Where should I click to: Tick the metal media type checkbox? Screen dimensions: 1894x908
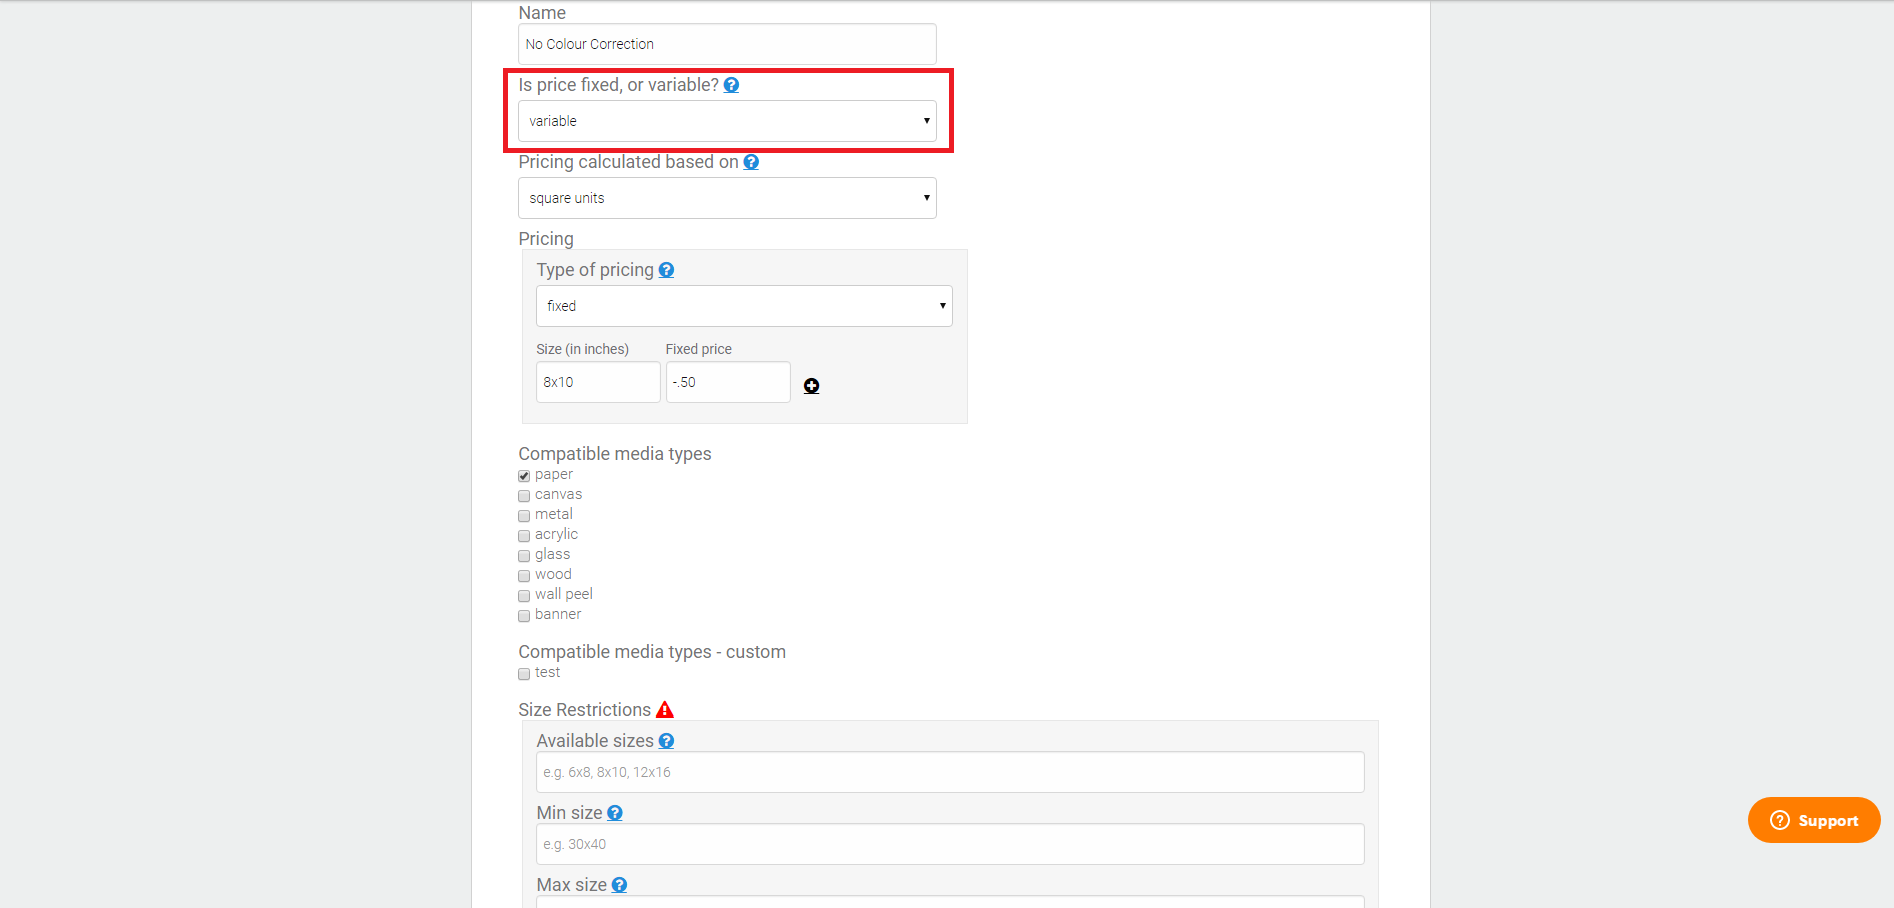(524, 516)
